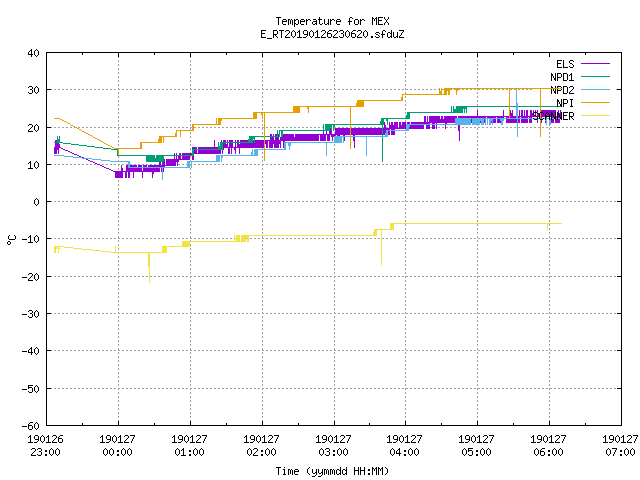Click the x-axis tick label 190127 06:00

pos(548,446)
